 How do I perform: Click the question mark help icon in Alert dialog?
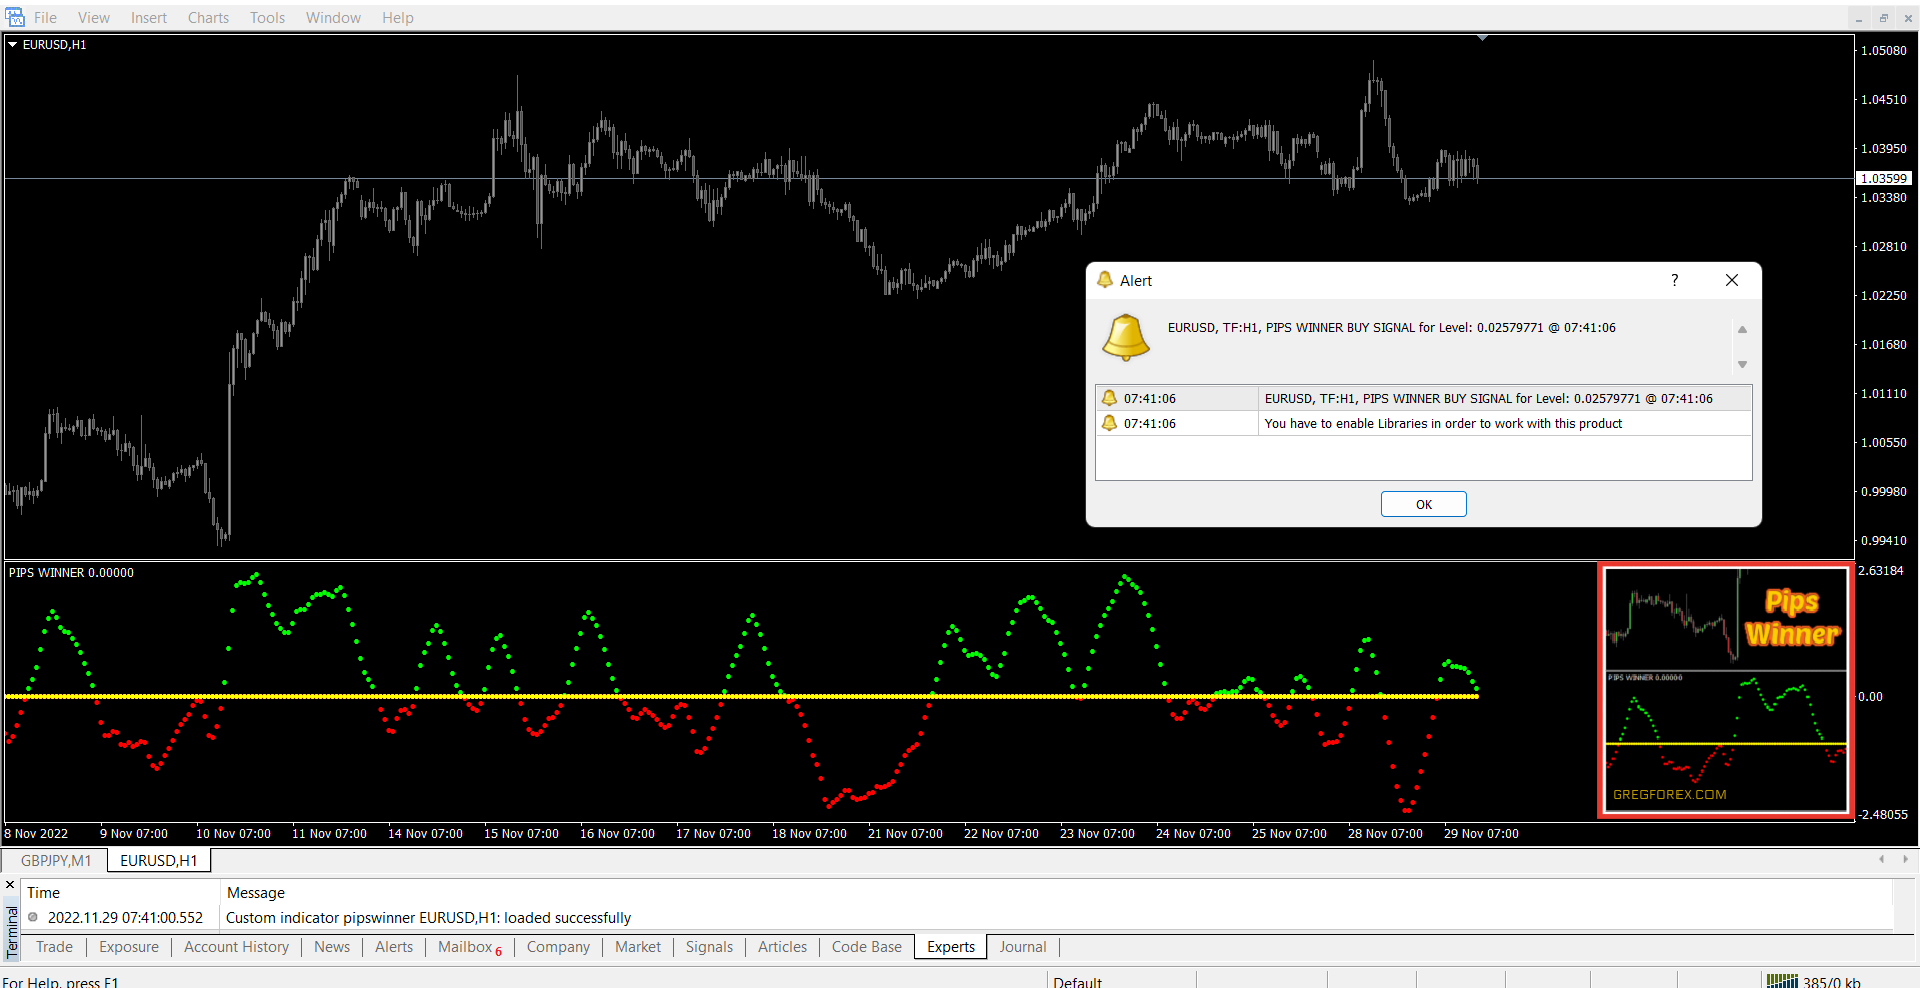point(1675,281)
